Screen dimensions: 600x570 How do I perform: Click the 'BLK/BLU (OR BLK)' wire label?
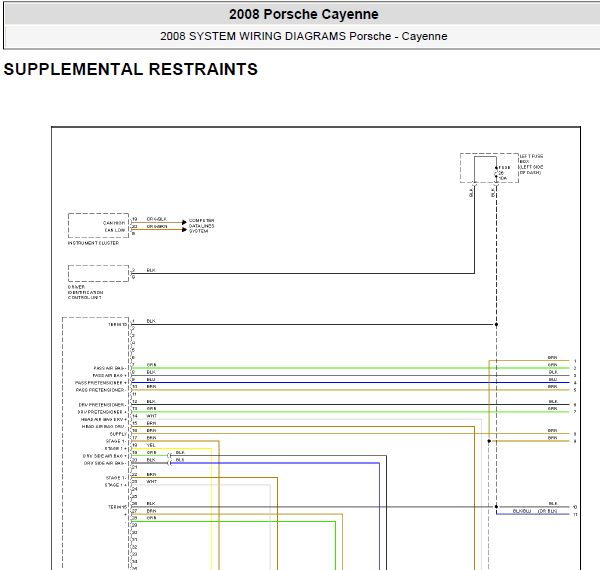pyautogui.click(x=535, y=511)
